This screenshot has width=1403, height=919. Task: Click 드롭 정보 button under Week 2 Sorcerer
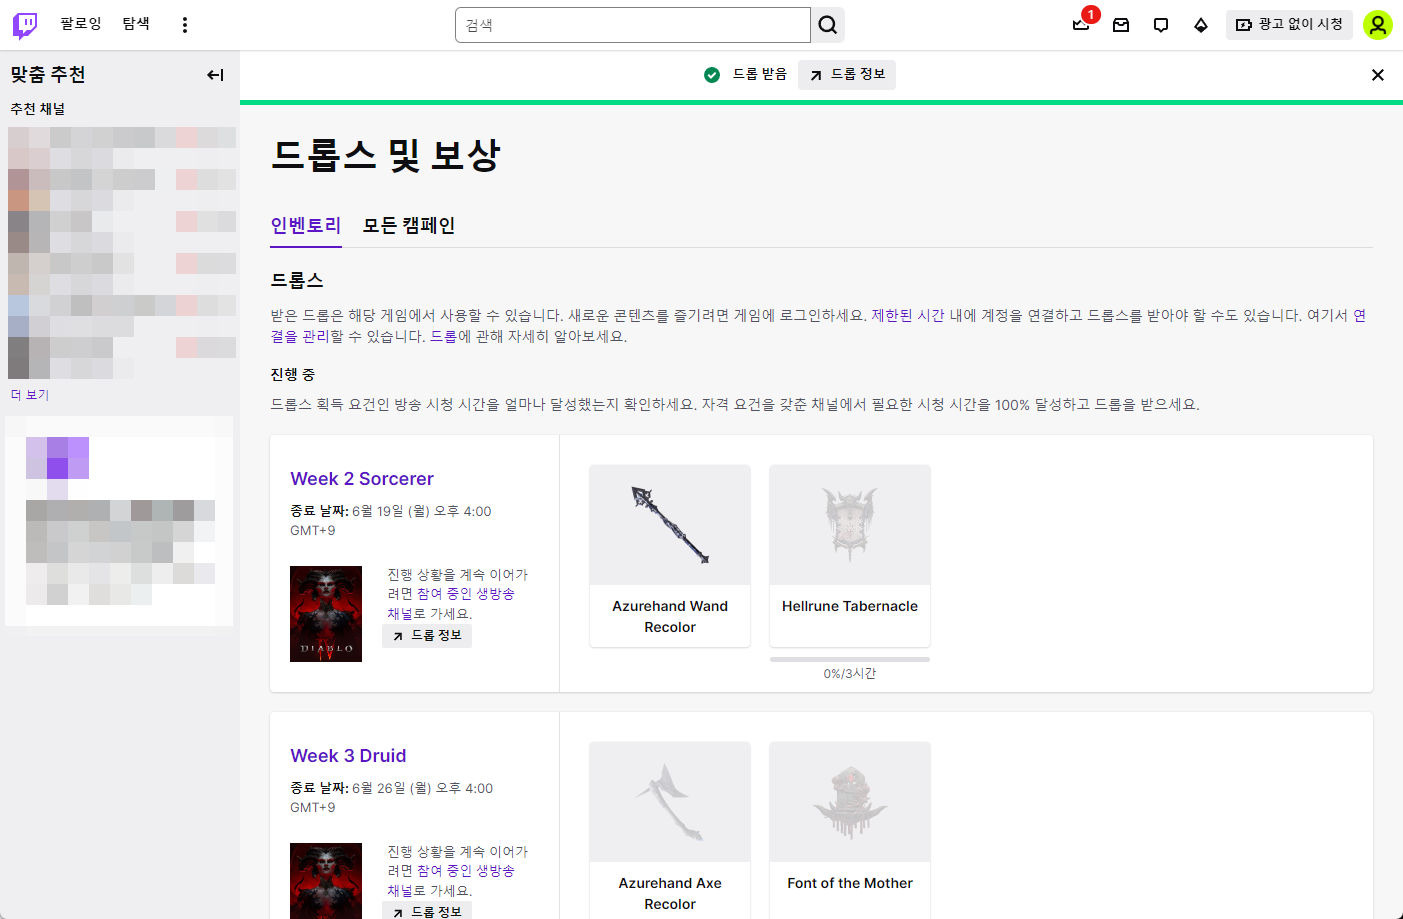[427, 636]
